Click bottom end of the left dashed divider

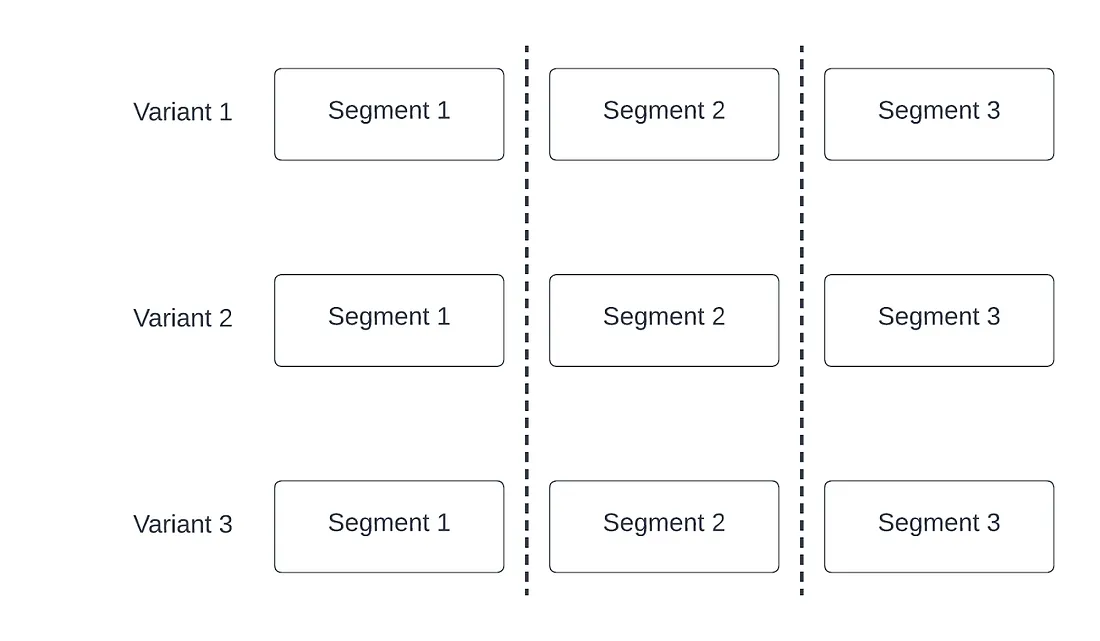(x=527, y=591)
